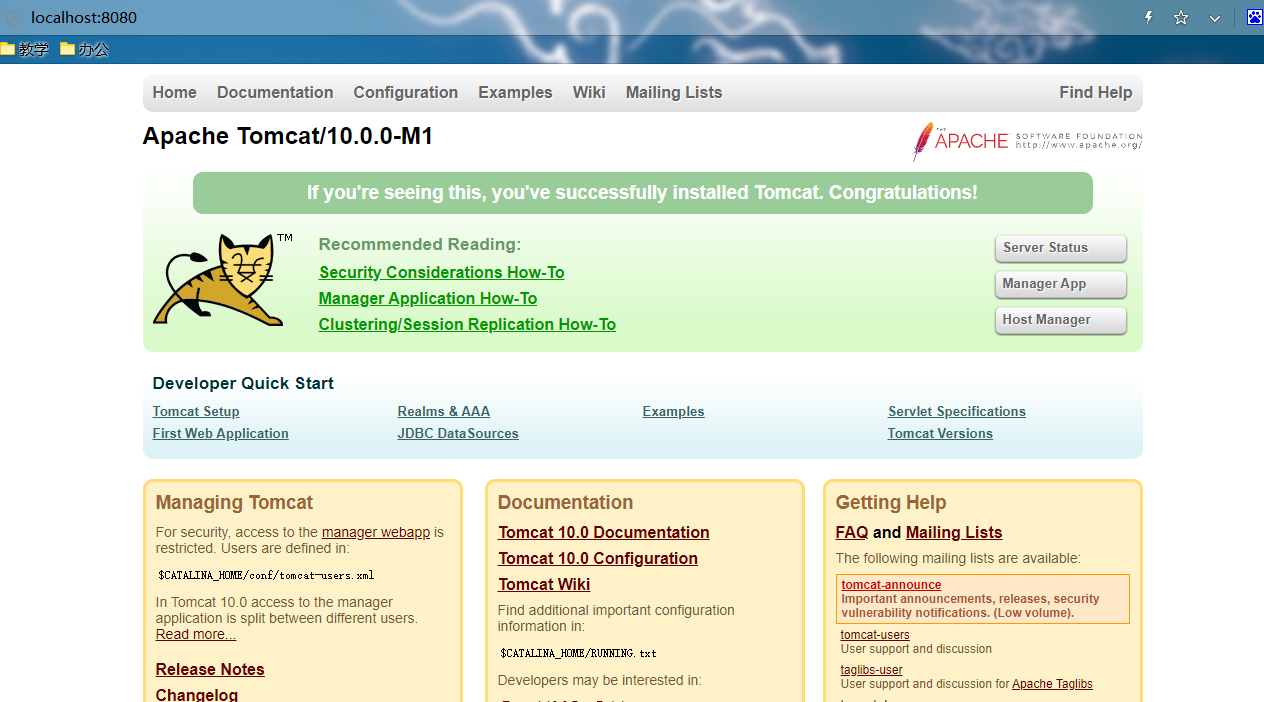Screen dimensions: 1264x702
Task: Open Realms & AAA link
Action: pos(443,411)
